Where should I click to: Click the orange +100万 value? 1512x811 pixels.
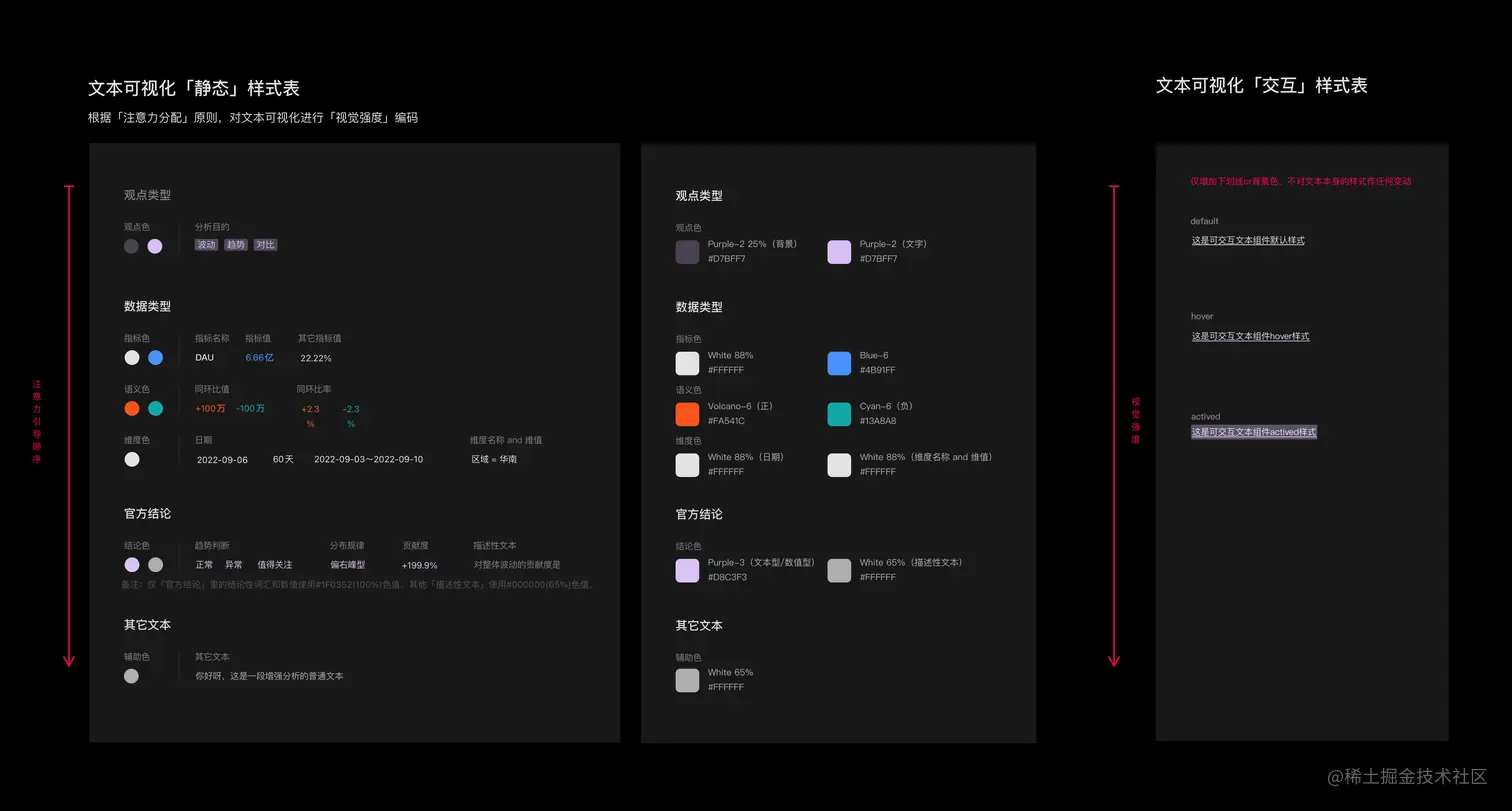pyautogui.click(x=210, y=408)
